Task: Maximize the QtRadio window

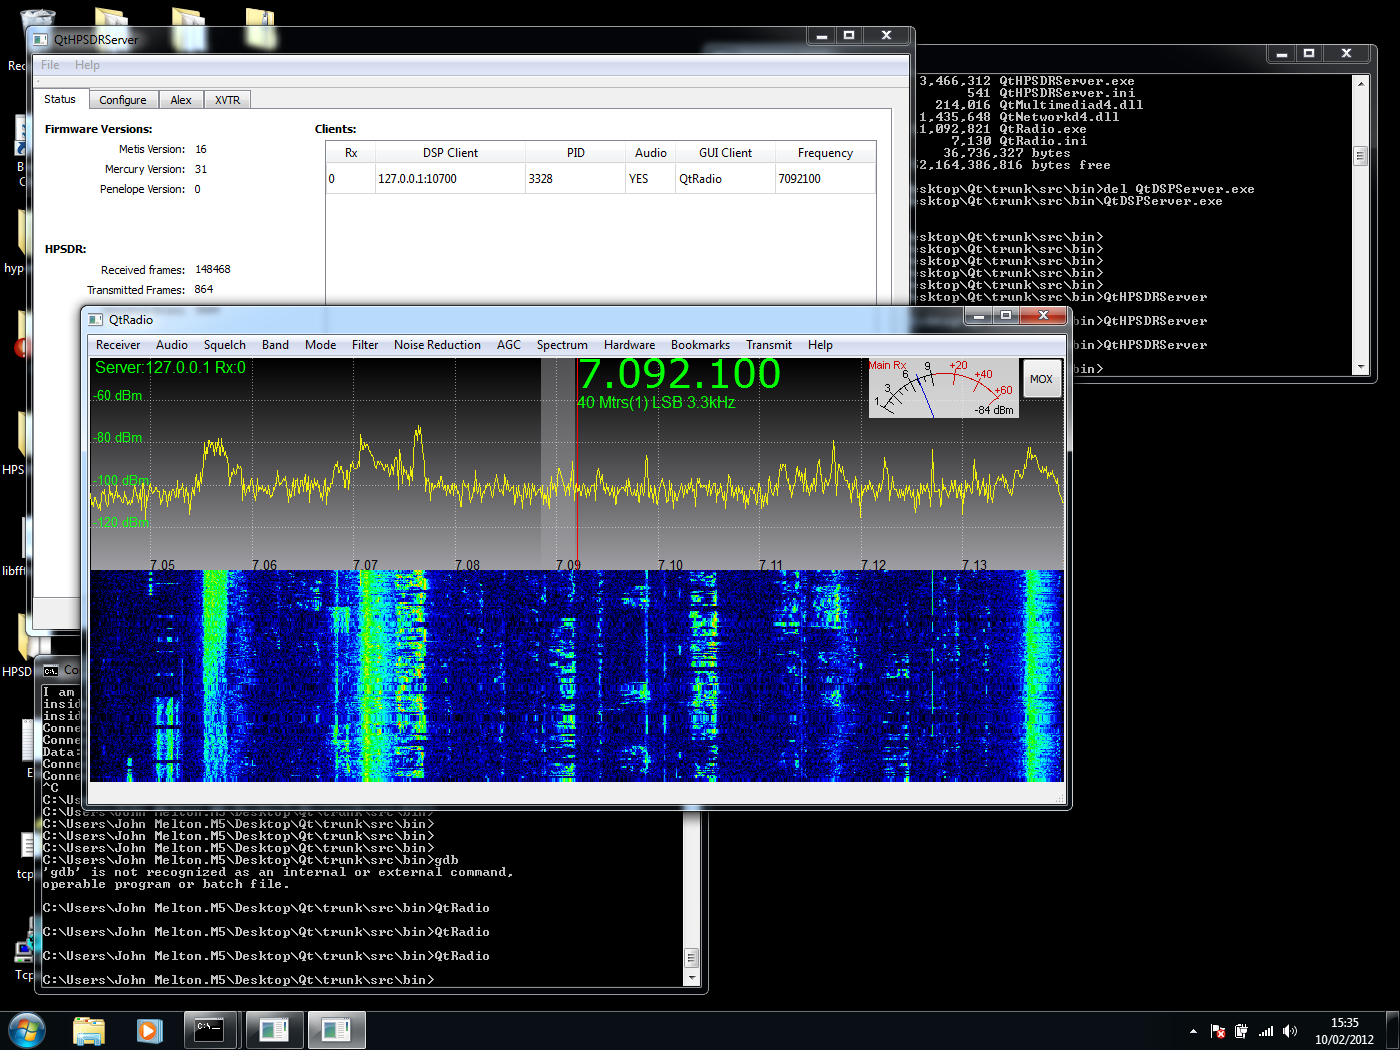Action: [x=1006, y=316]
